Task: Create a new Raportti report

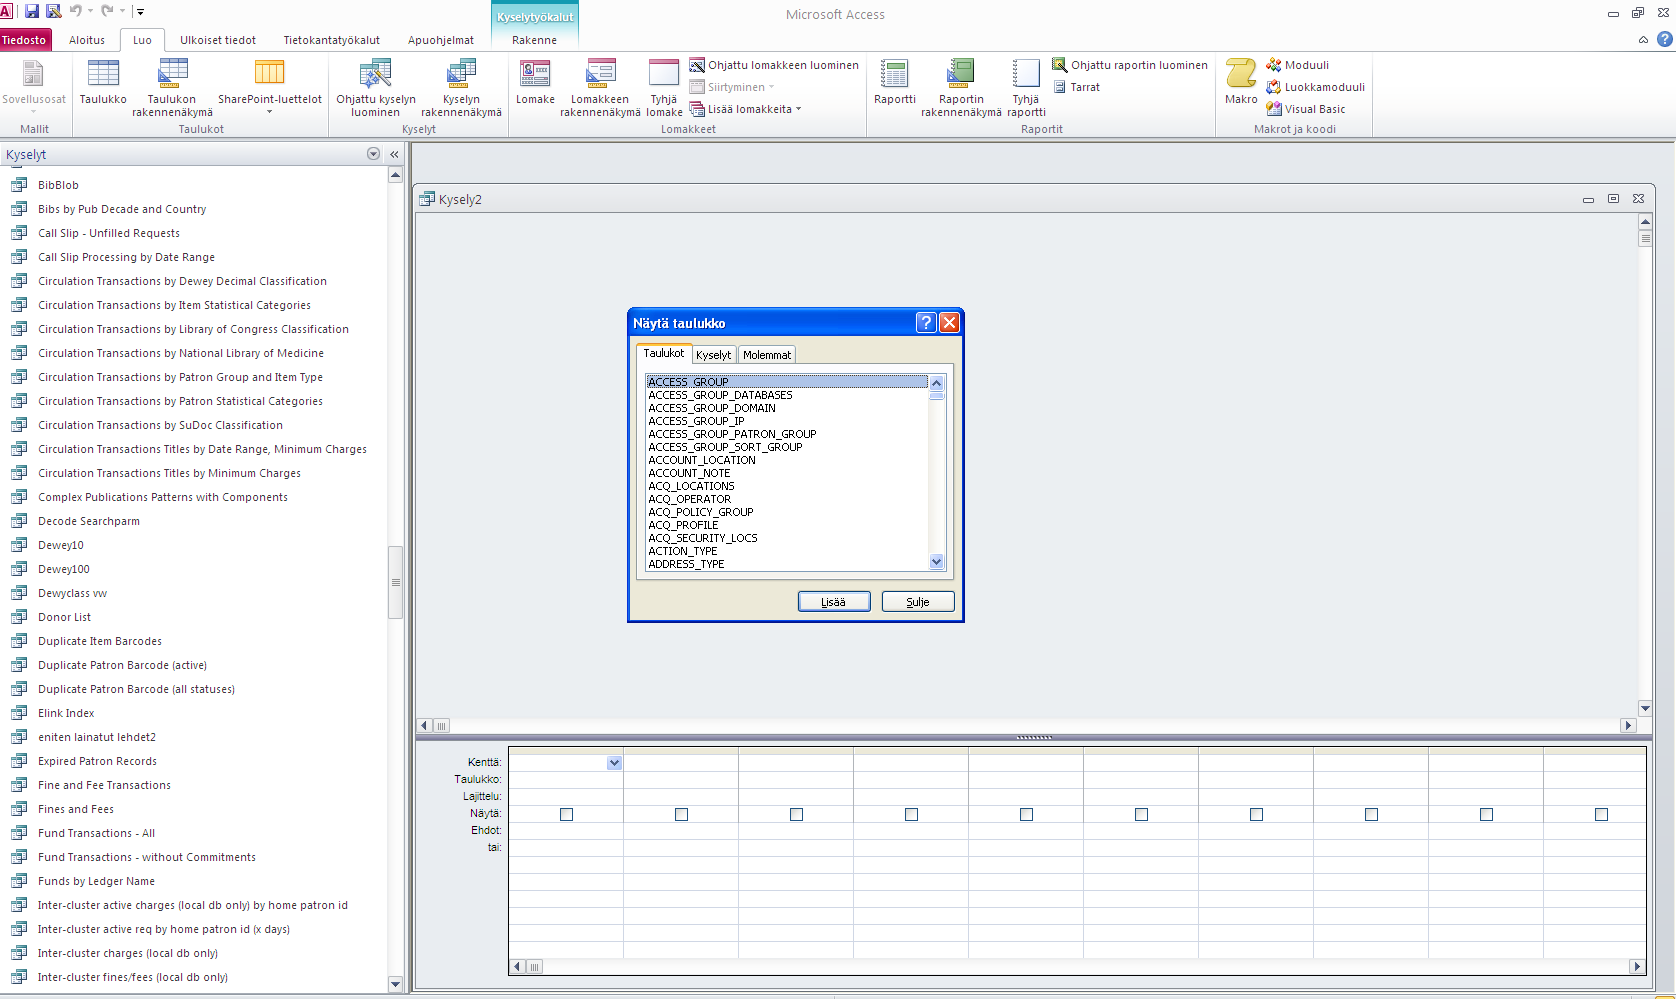Action: tap(894, 82)
